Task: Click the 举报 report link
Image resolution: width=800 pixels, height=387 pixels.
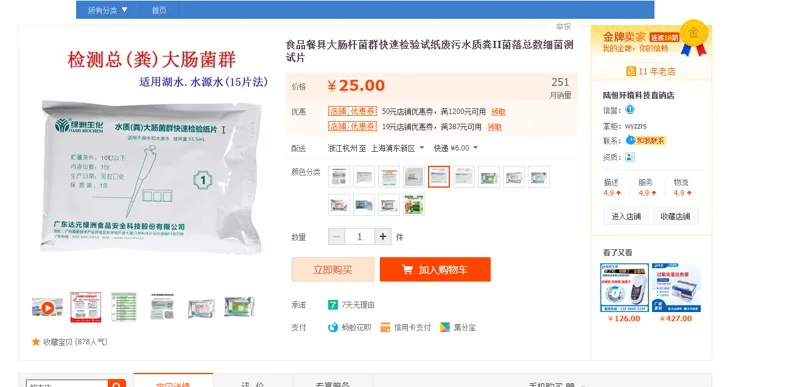Action: pos(563,27)
